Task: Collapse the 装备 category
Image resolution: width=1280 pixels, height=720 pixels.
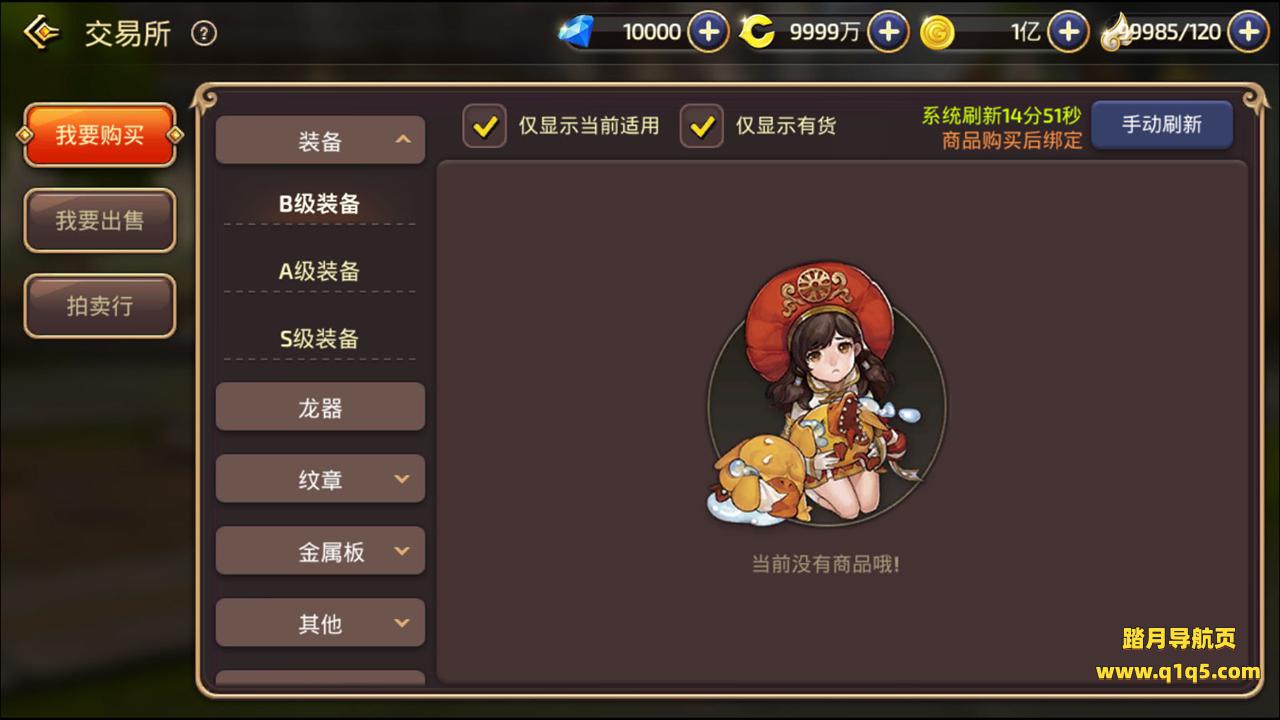Action: (x=320, y=140)
